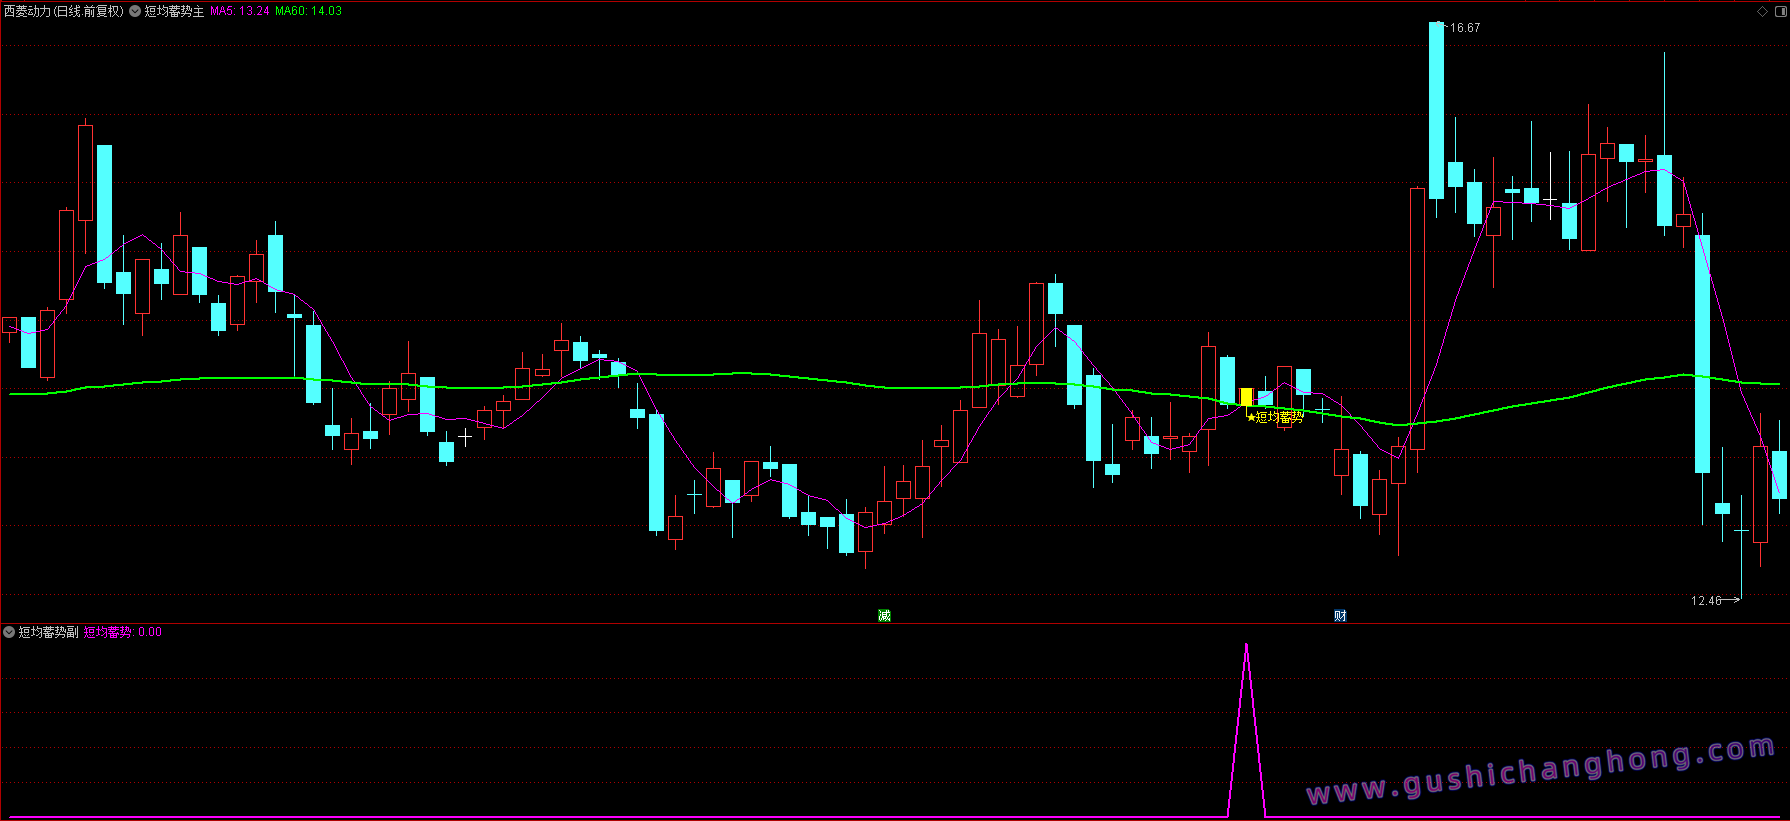Select the MA60: 14.03 label
The height and width of the screenshot is (821, 1790).
click(x=309, y=11)
